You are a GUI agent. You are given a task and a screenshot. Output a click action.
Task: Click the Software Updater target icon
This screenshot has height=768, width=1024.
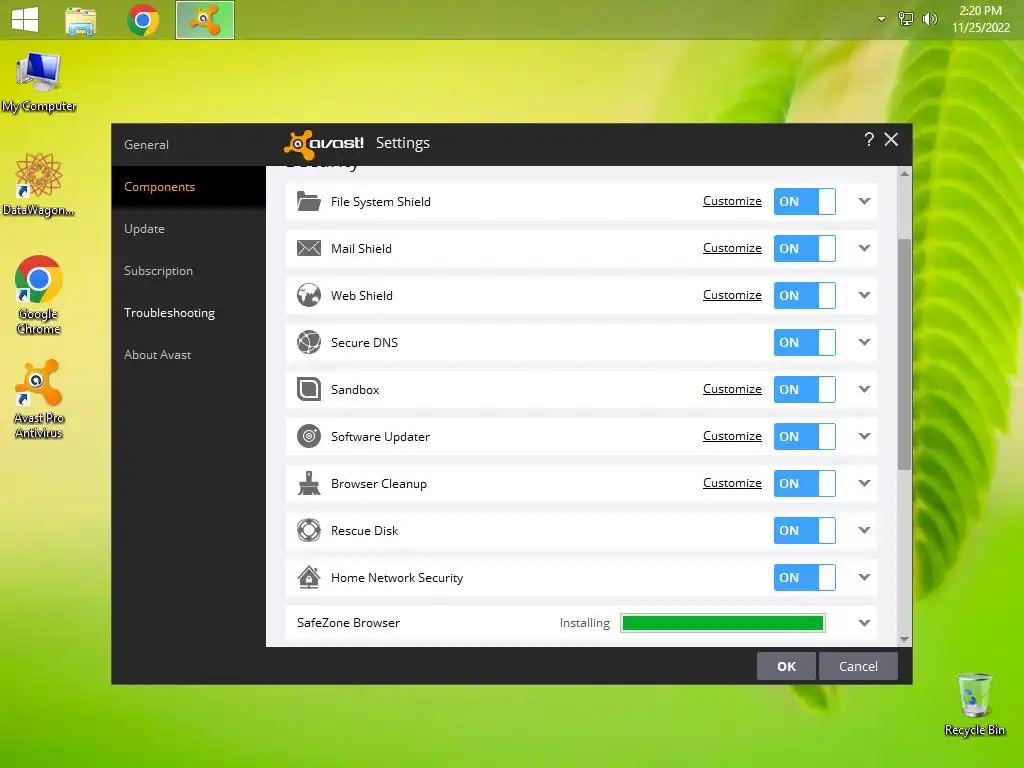(308, 436)
